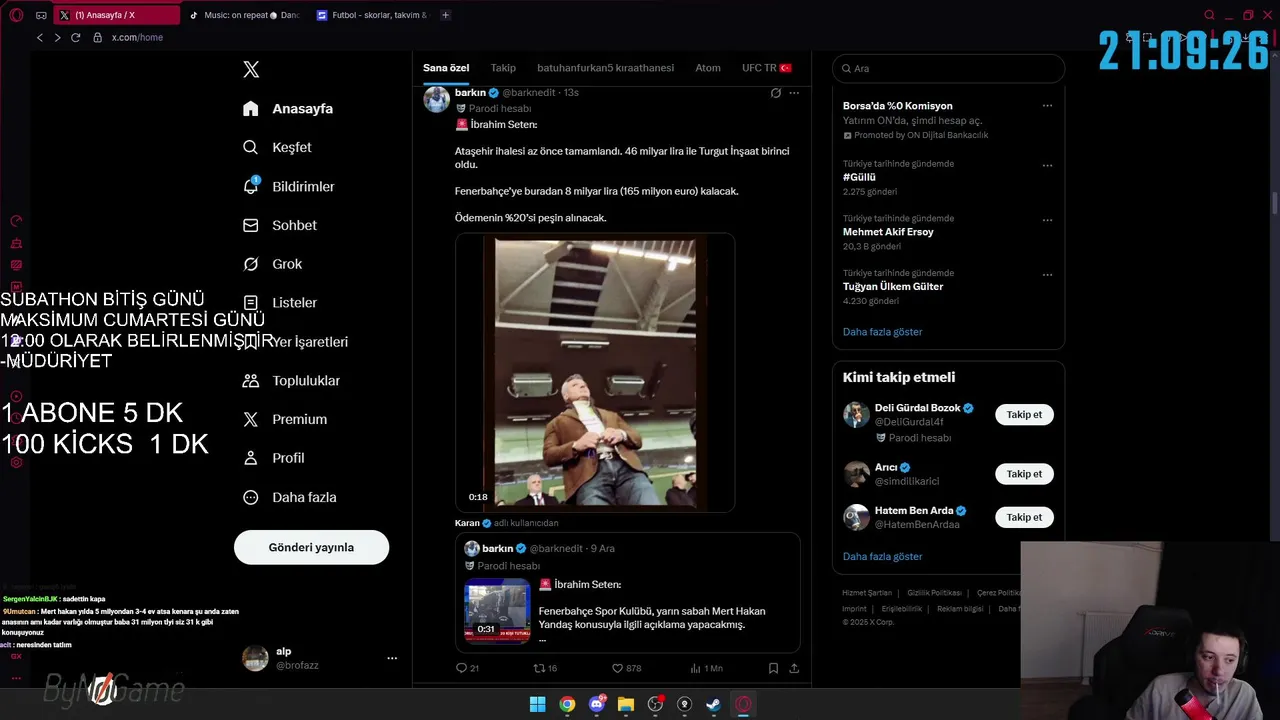Screen dimensions: 1280x720
Task: Open Topluluklar communities
Action: point(291,380)
